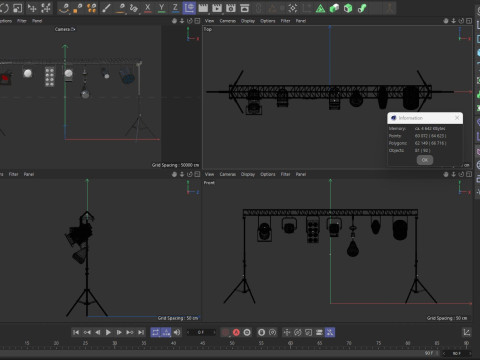Toggle the Z axis lock
The image size is (480, 360).
click(175, 8)
